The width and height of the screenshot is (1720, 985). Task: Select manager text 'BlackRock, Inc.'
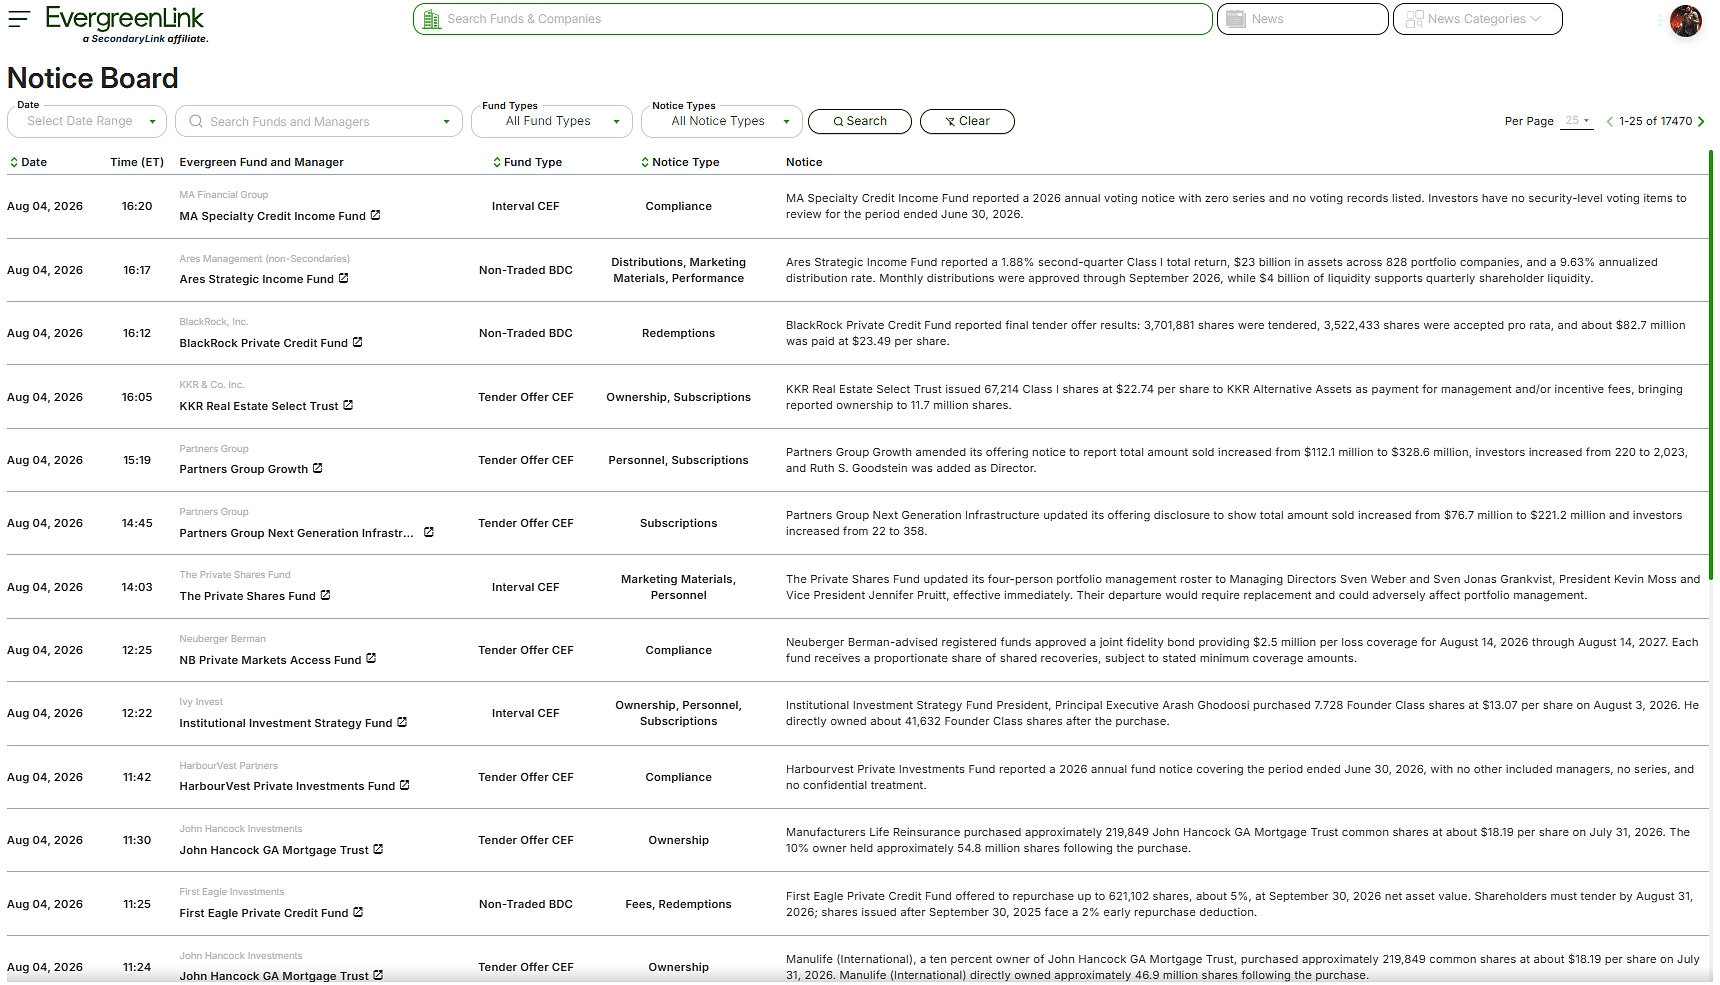tap(214, 322)
